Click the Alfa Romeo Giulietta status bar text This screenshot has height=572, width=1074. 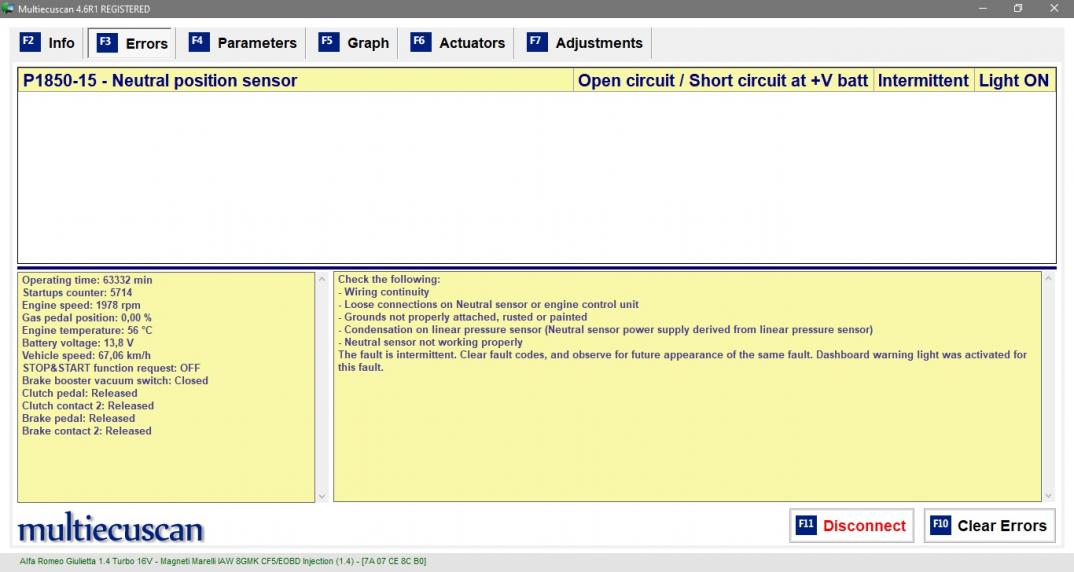point(223,561)
